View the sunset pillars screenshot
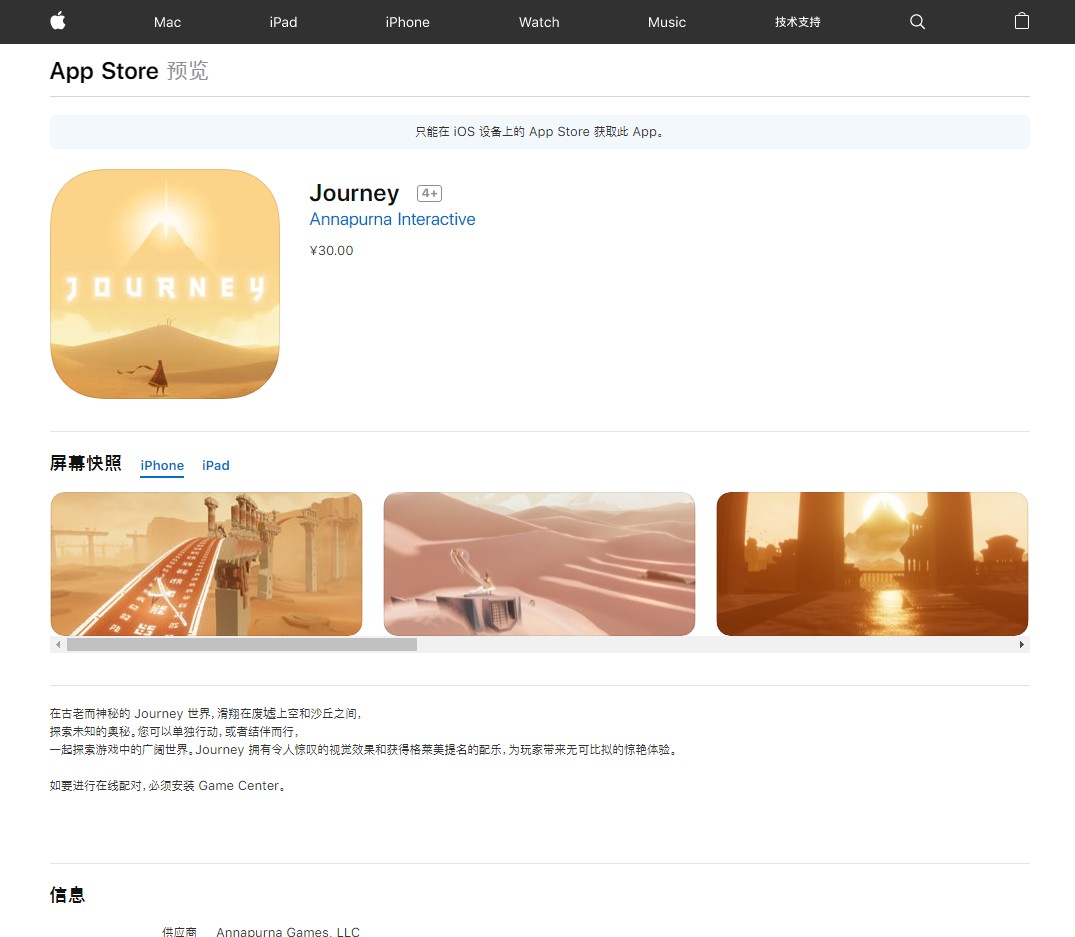The height and width of the screenshot is (937, 1075). point(872,564)
